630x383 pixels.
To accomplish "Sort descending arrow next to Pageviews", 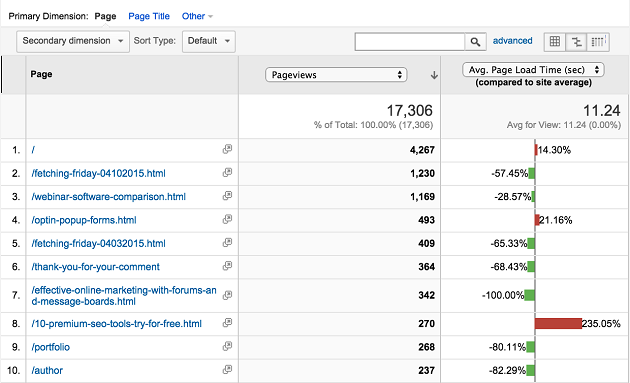I will [434, 75].
